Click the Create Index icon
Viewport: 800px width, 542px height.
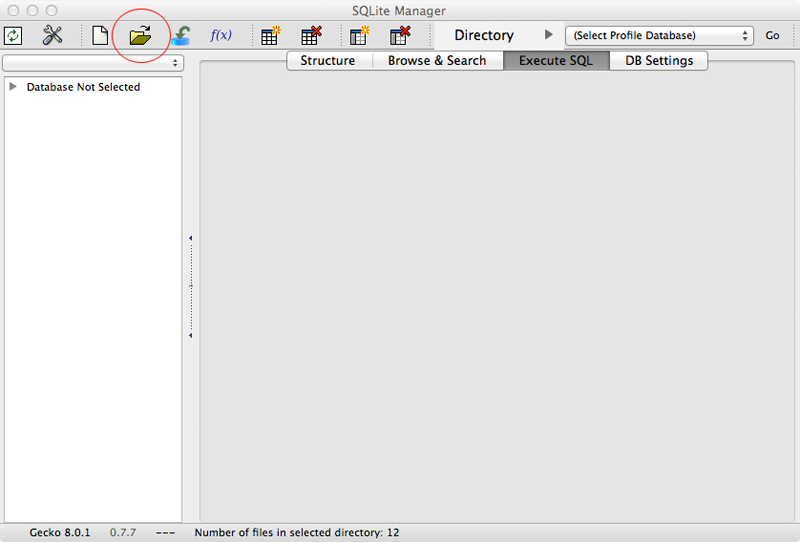pos(360,36)
